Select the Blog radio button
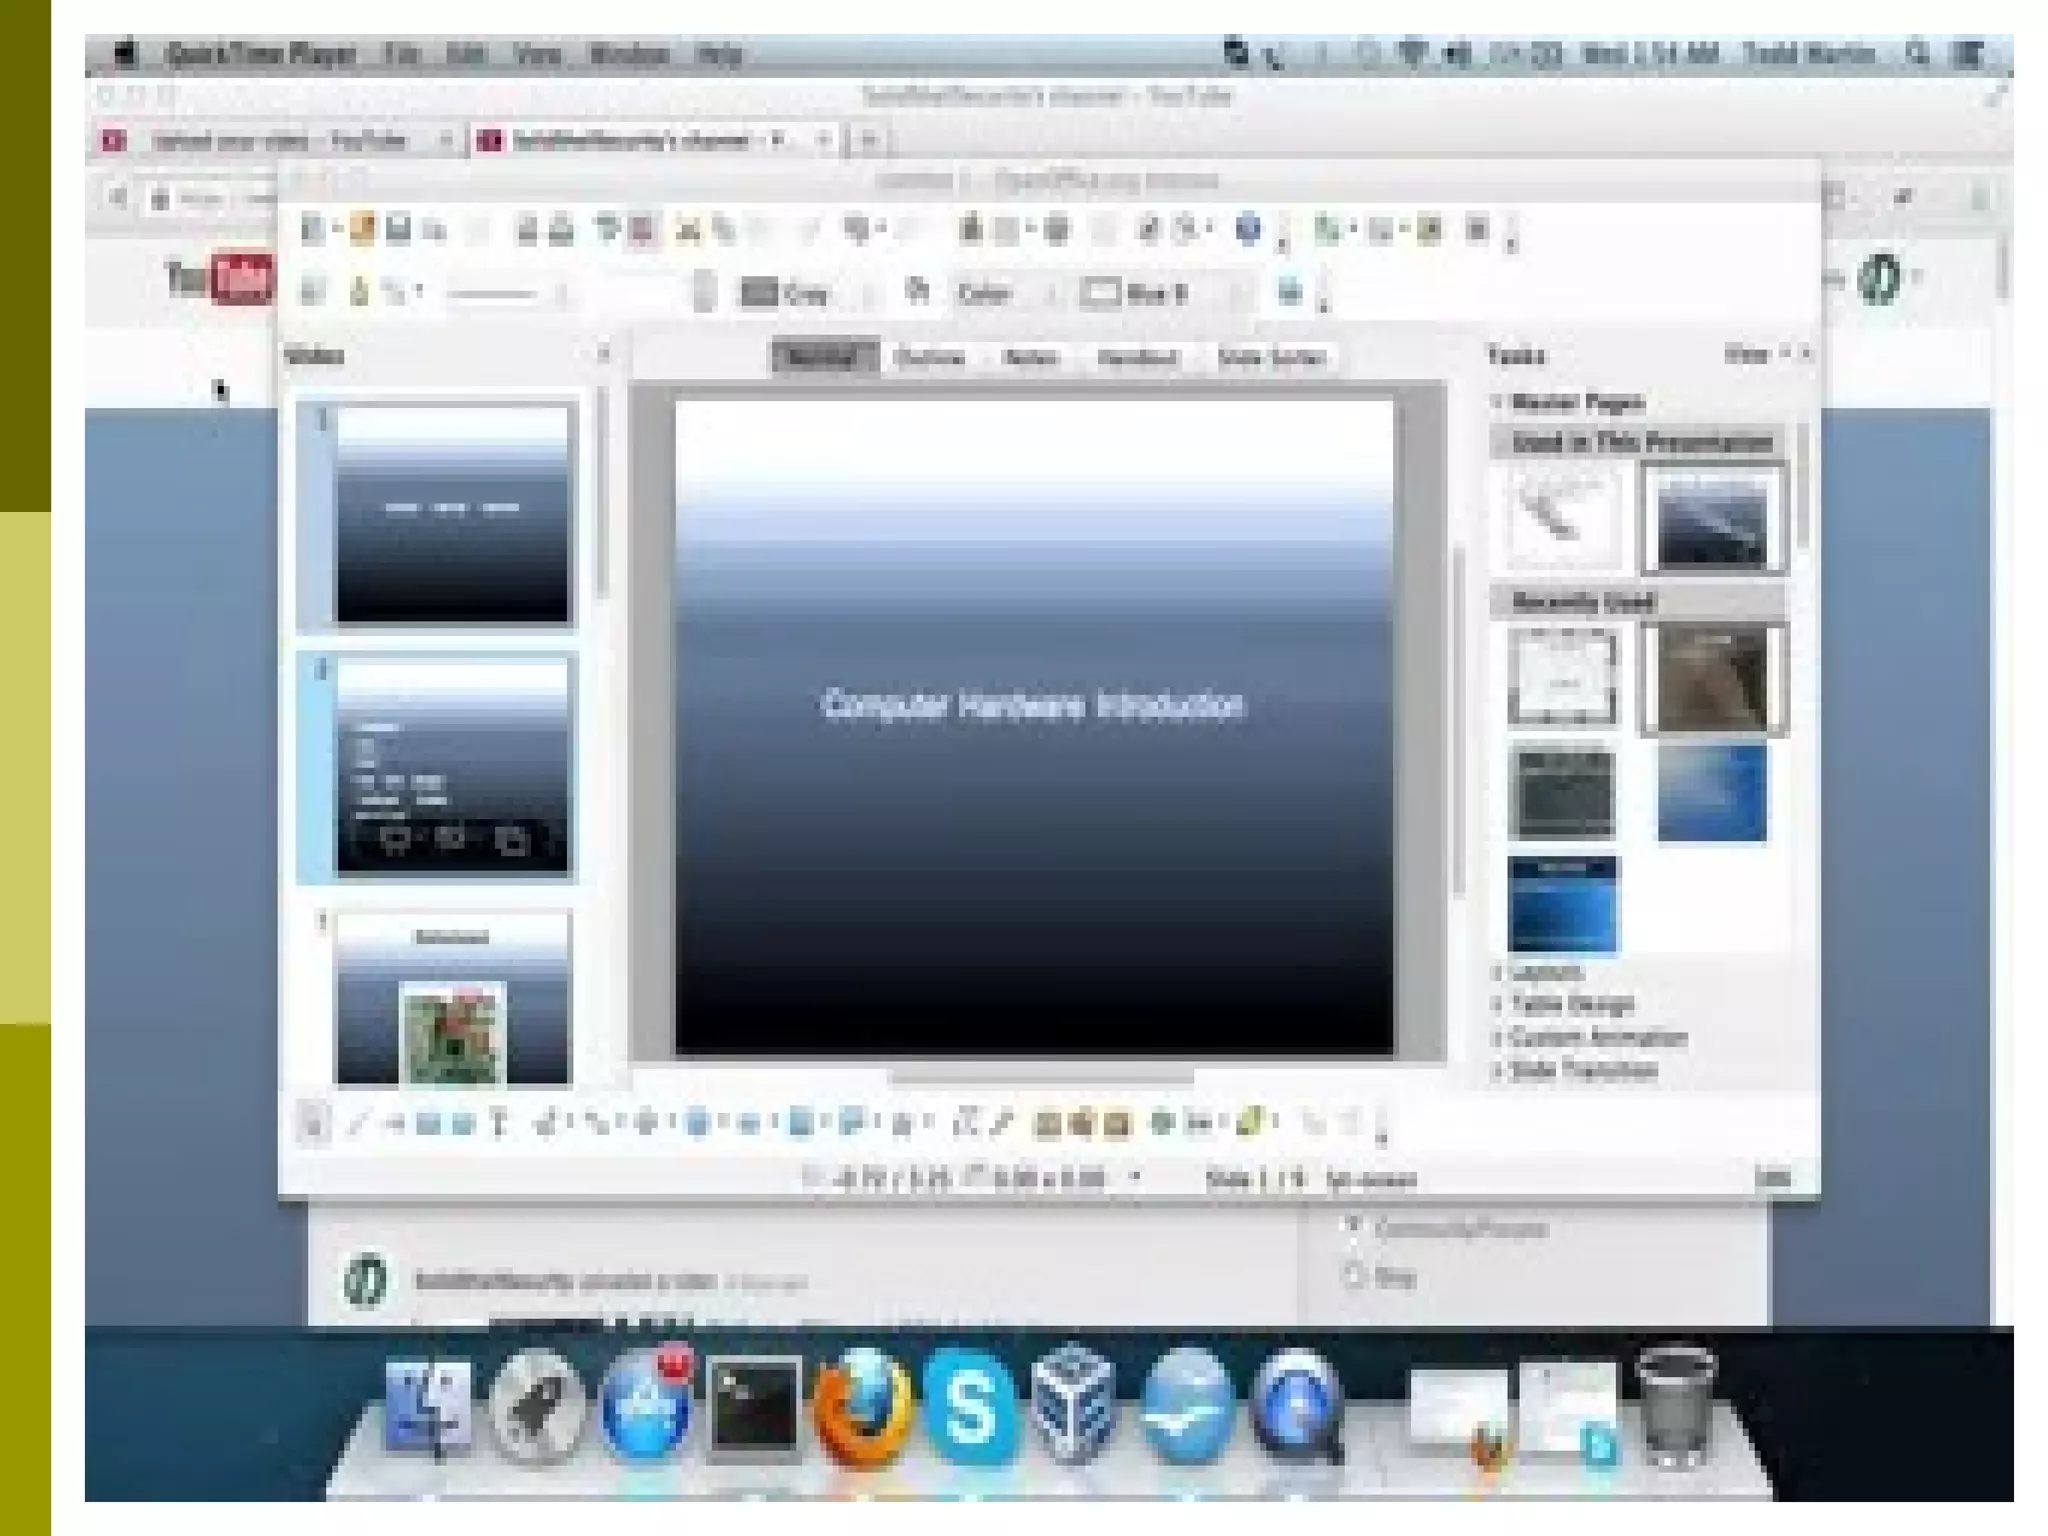This screenshot has width=2048, height=1536. 1354,1276
